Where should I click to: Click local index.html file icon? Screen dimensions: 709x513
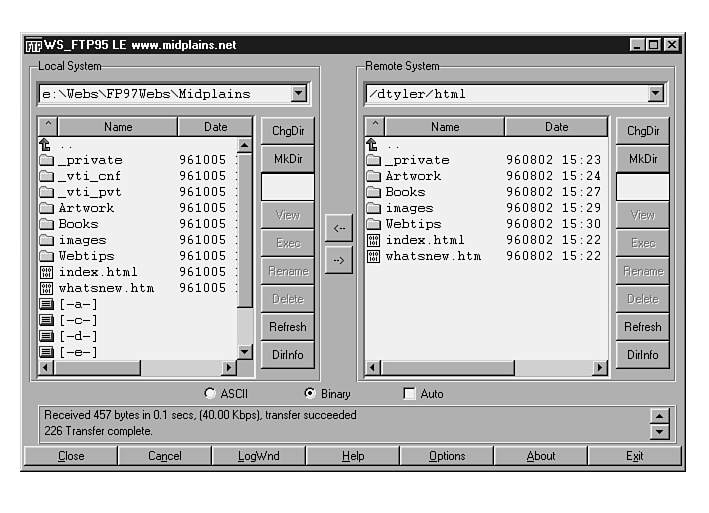click(x=46, y=272)
